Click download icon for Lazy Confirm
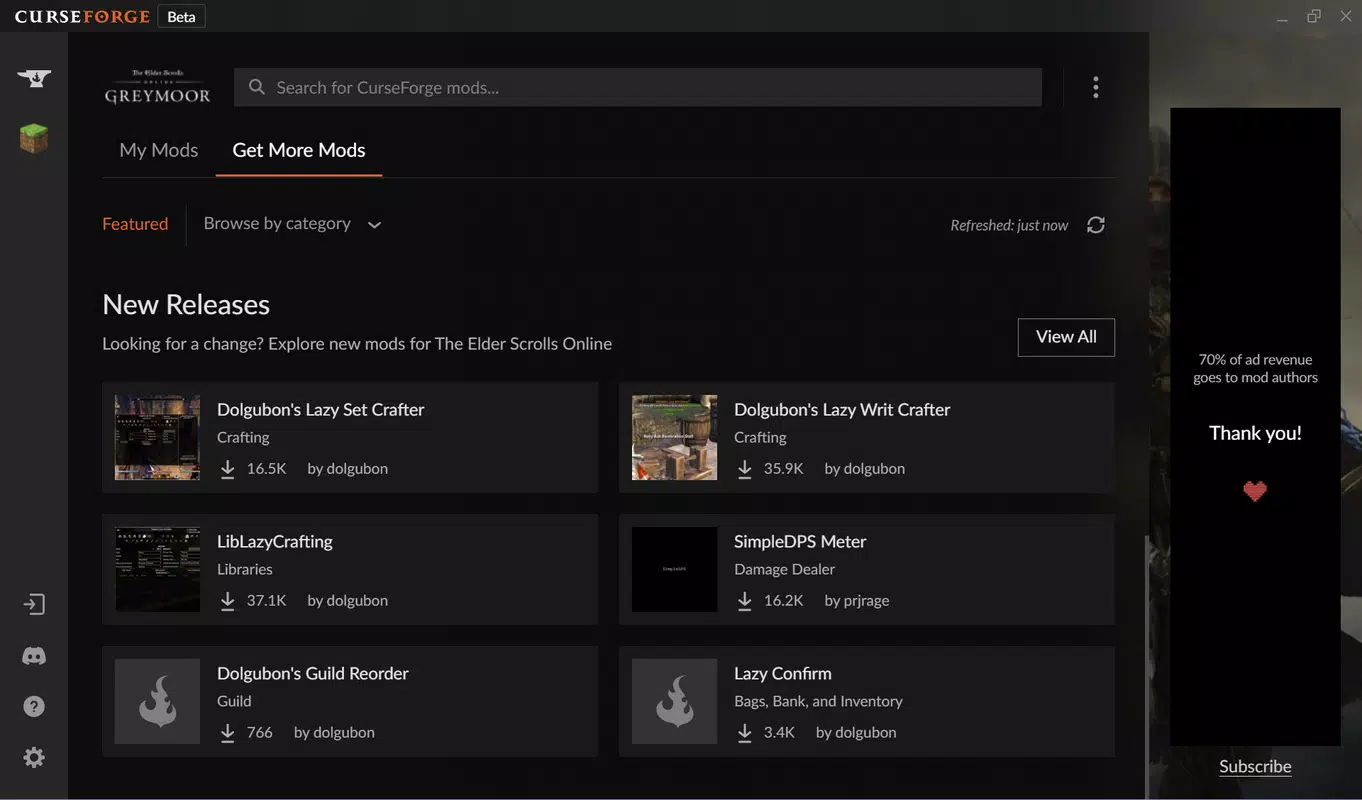The width and height of the screenshot is (1362, 800). tap(745, 733)
